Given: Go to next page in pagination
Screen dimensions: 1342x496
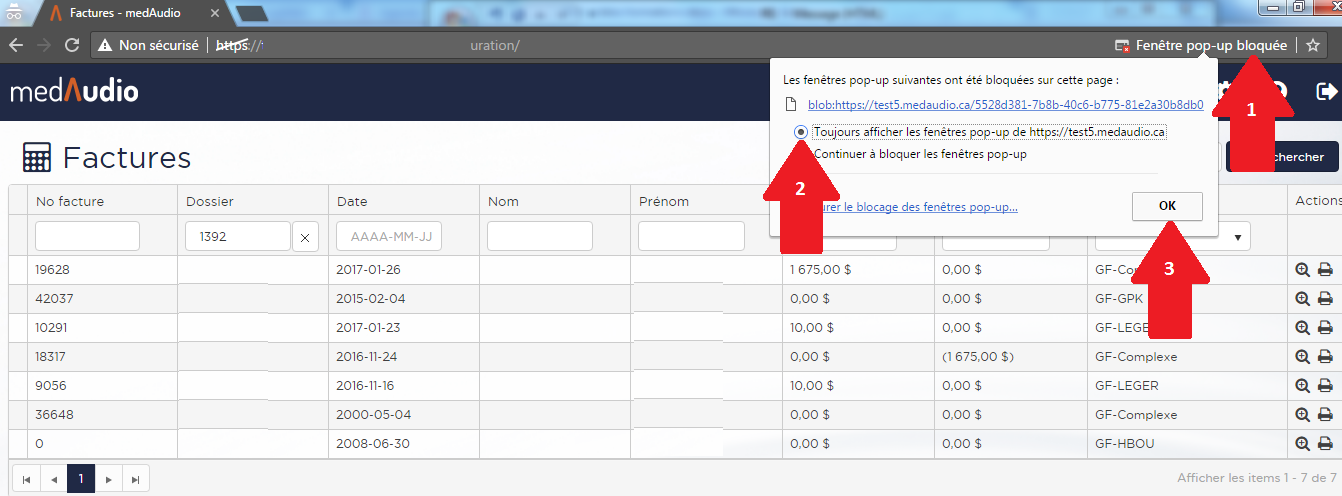Looking at the screenshot, I should [109, 479].
